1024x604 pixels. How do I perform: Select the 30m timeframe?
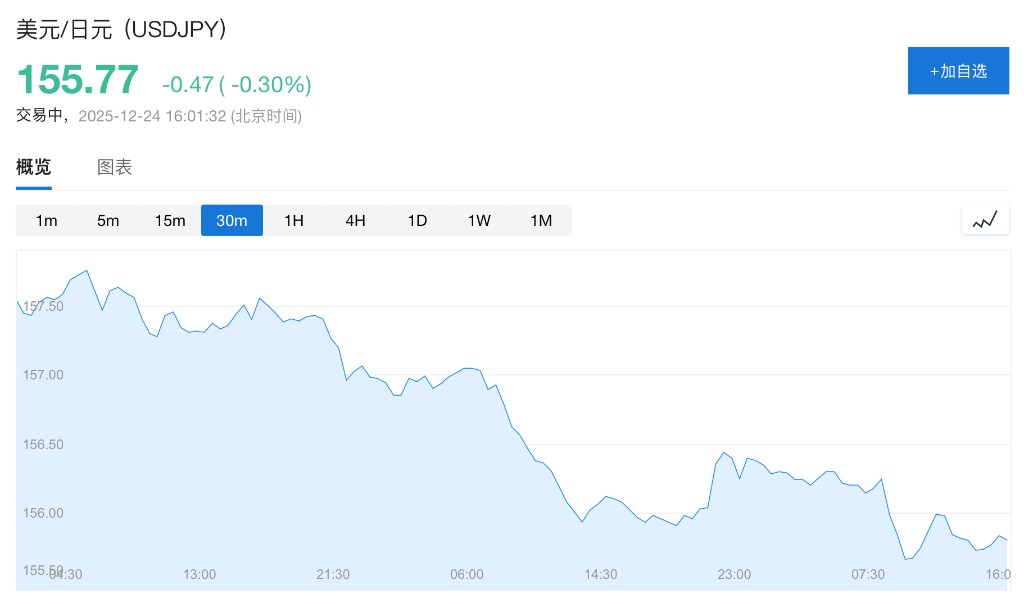(232, 220)
